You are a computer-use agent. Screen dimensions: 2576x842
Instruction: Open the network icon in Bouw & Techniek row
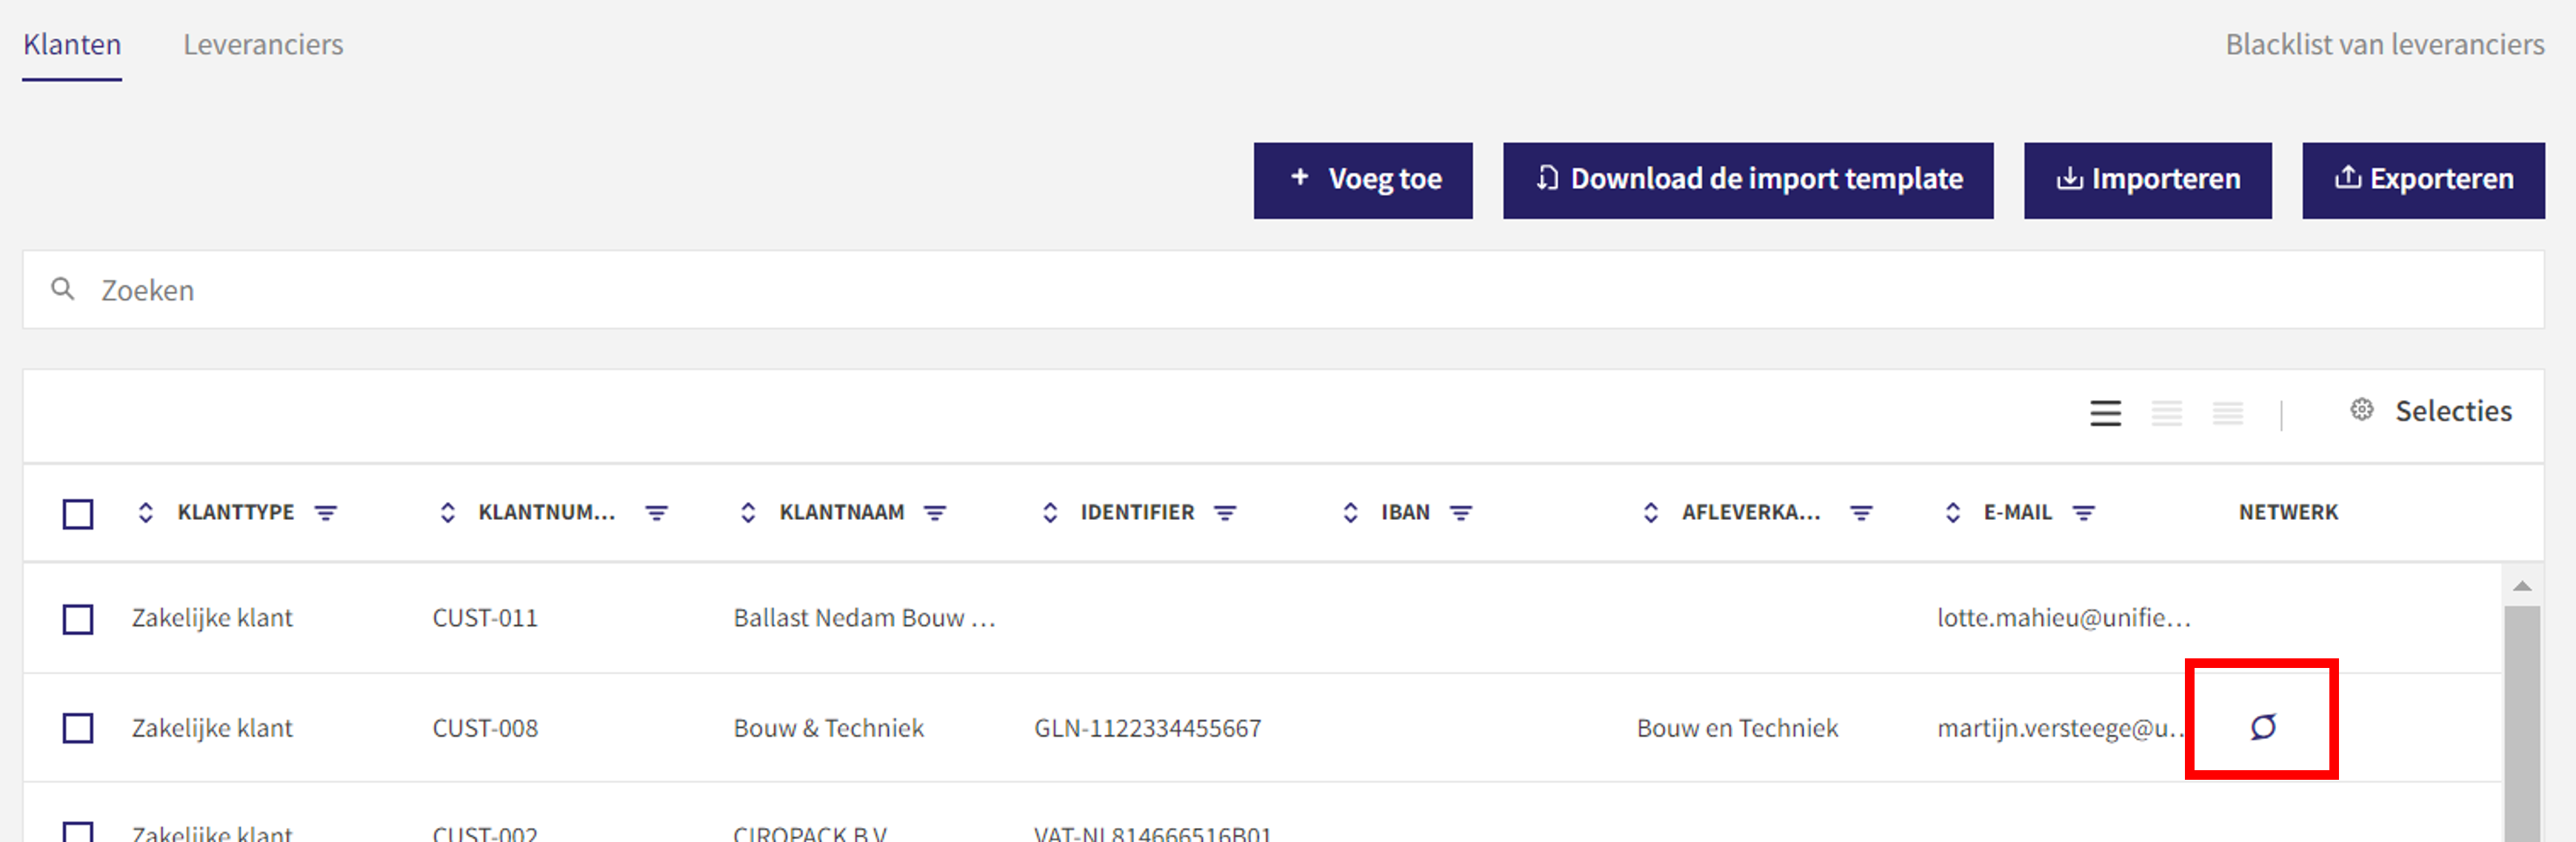click(x=2263, y=727)
